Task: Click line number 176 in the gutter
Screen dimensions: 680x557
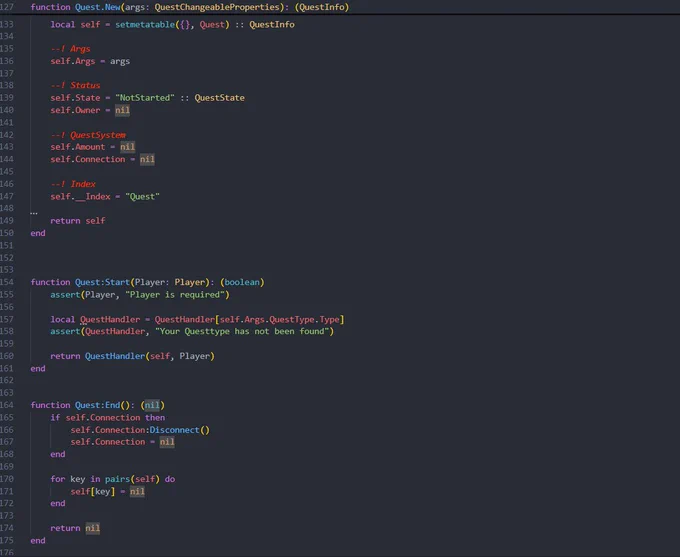Action: [7, 552]
